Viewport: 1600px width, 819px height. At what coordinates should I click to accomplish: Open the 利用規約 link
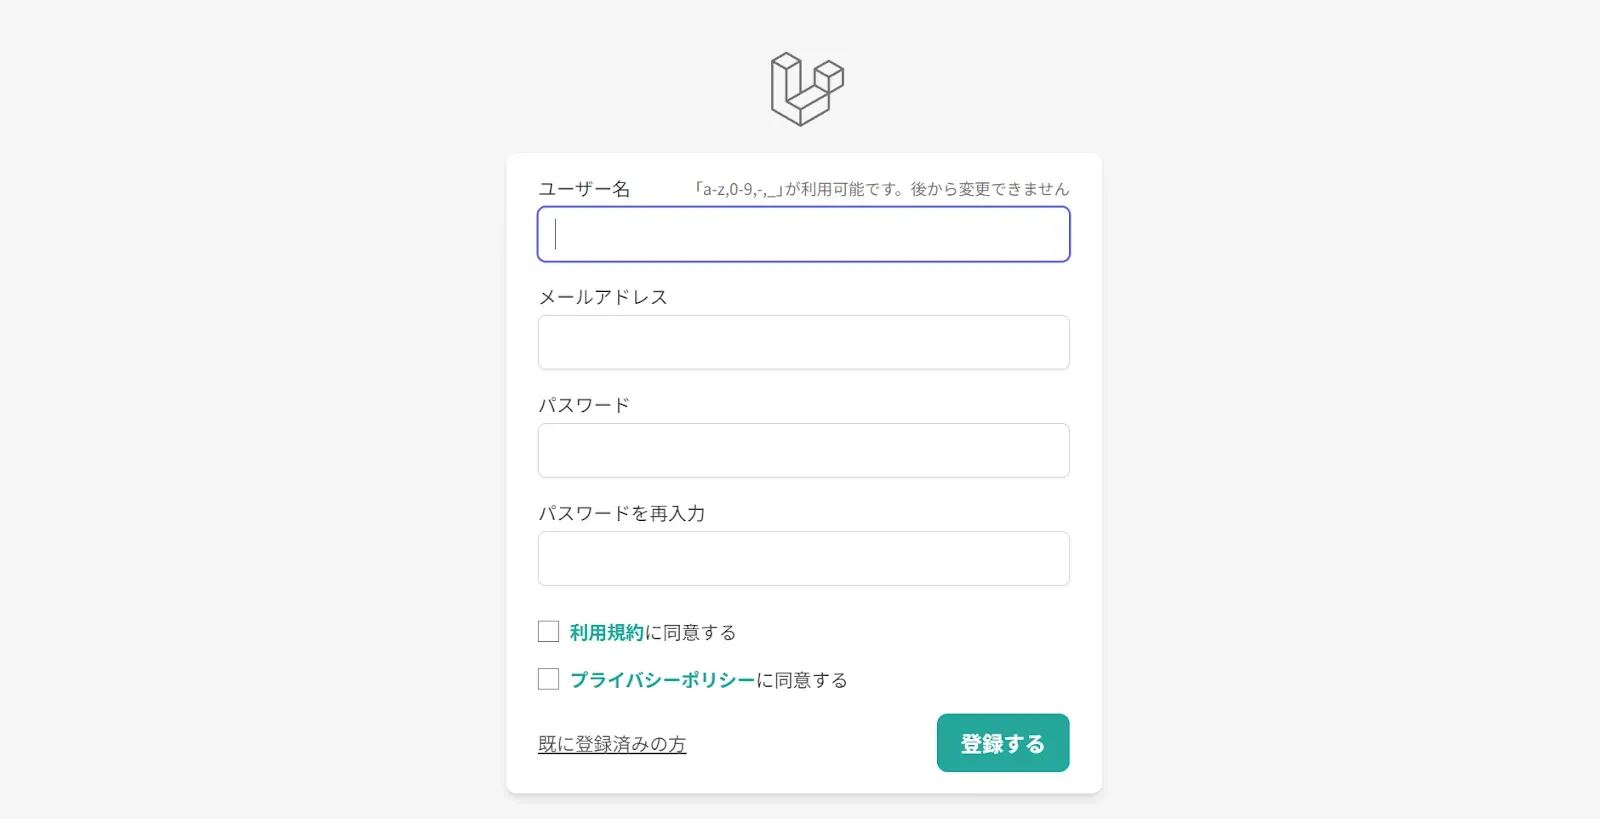pos(606,632)
